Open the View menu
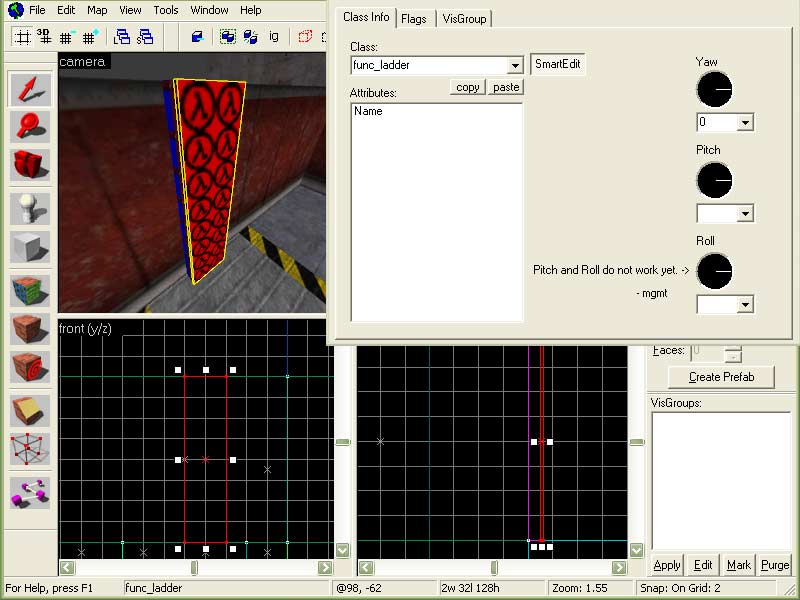 130,10
